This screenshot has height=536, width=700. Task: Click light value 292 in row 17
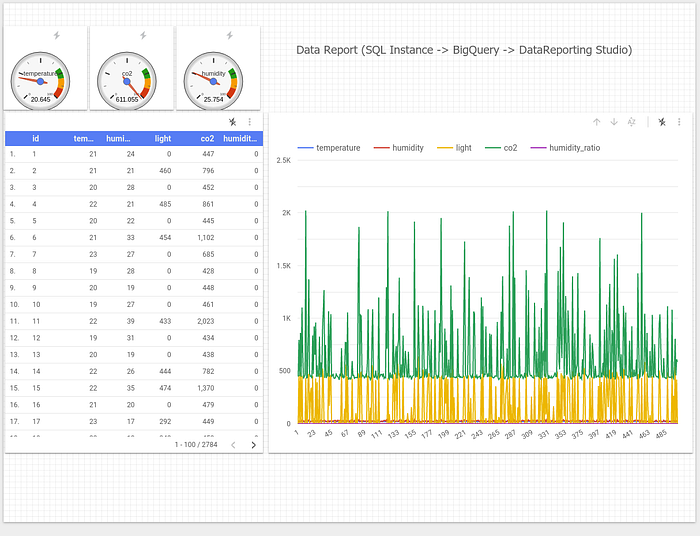(165, 421)
